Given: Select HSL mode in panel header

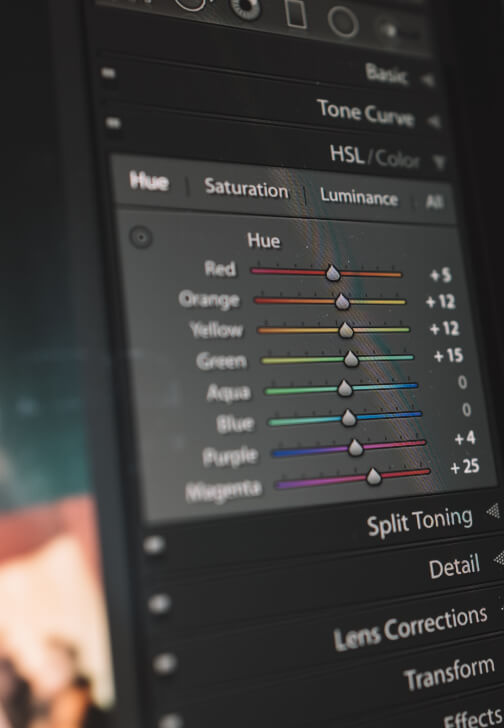Looking at the screenshot, I should pyautogui.click(x=347, y=154).
